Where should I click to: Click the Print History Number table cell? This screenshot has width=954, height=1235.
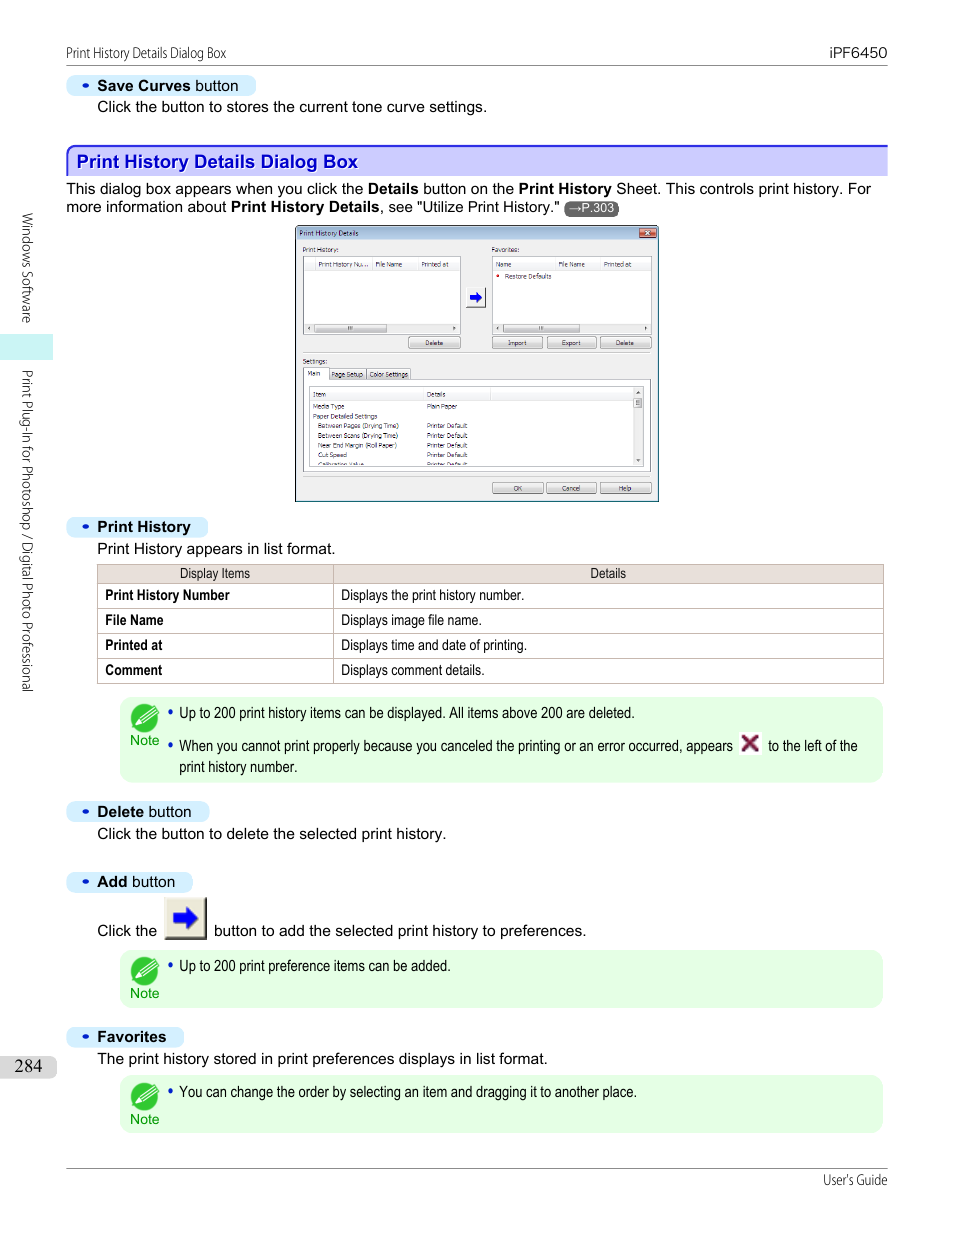(x=215, y=595)
